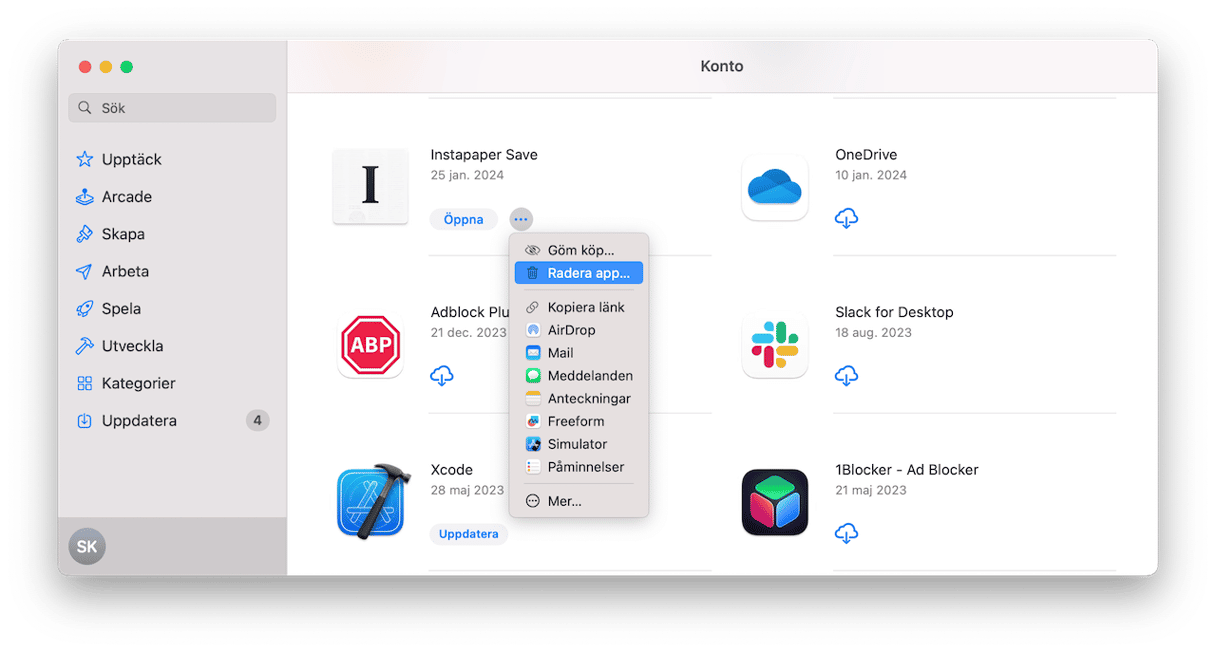The image size is (1216, 652).
Task: Download OneDrive with the cloud icon
Action: (x=846, y=218)
